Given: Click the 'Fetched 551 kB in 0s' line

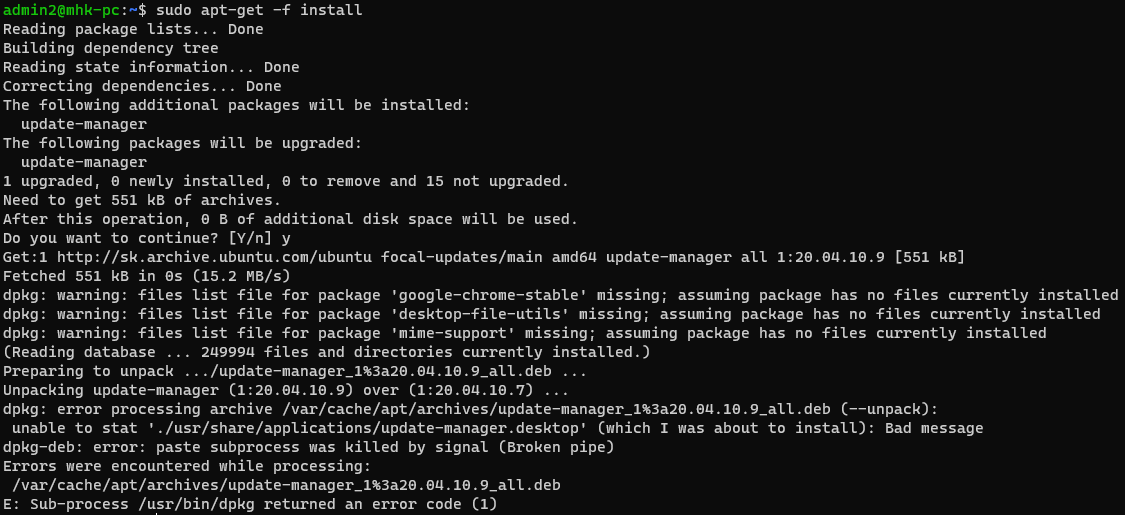Looking at the screenshot, I should 147,276.
